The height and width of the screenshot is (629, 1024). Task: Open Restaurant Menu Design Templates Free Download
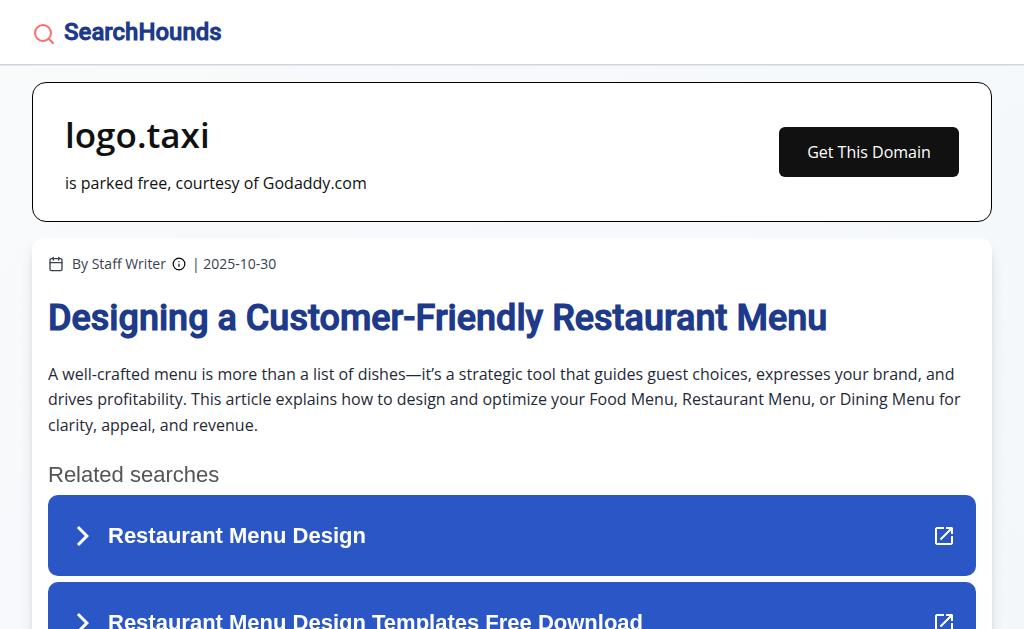375,621
